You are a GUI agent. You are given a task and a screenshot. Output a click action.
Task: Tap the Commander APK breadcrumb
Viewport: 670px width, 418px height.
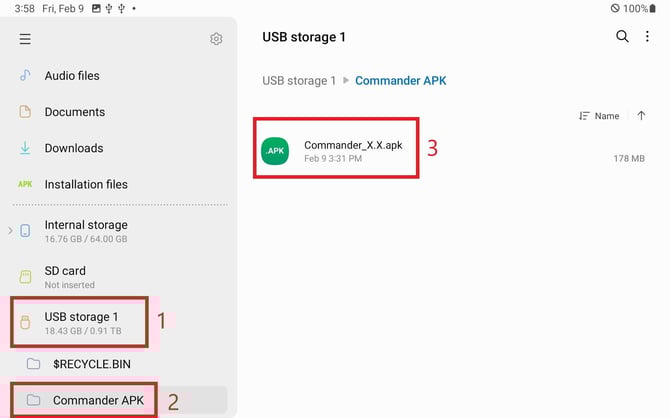[402, 81]
